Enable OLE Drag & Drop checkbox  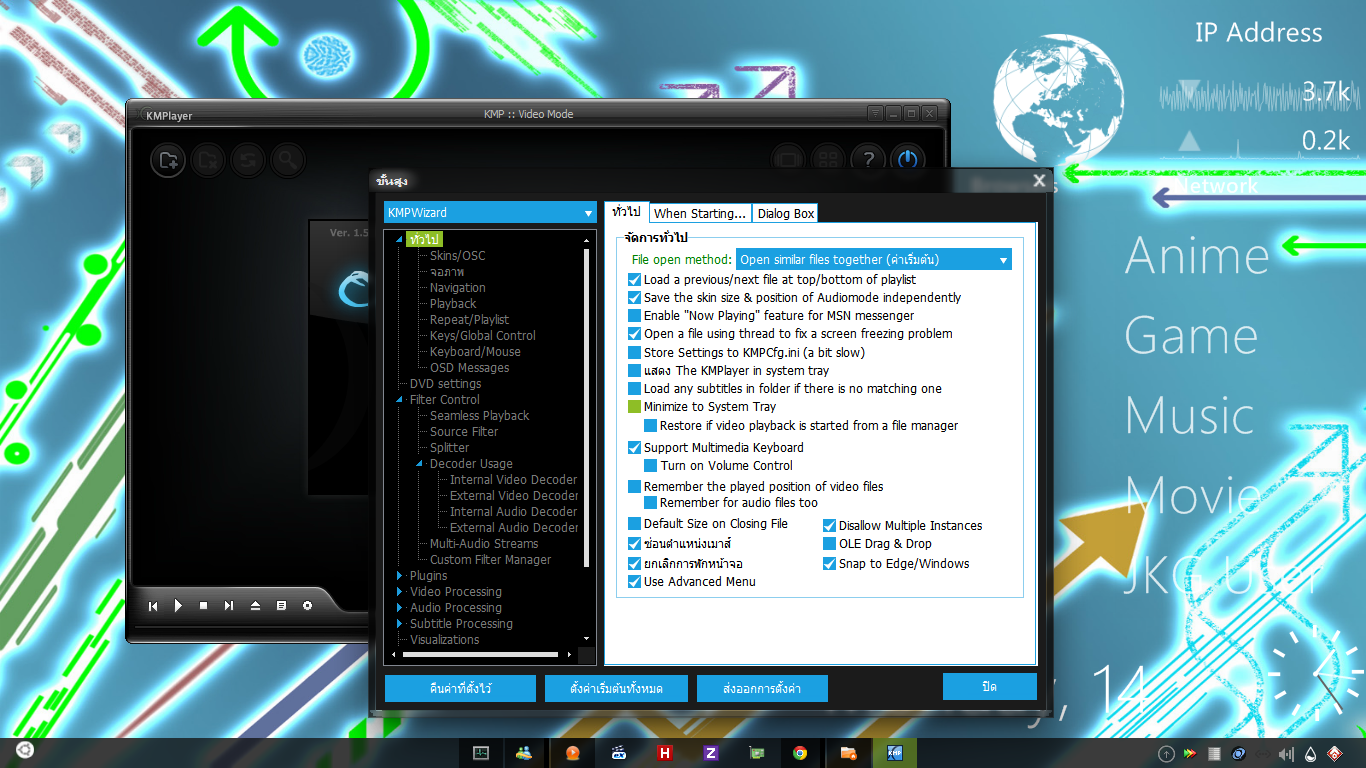click(830, 544)
